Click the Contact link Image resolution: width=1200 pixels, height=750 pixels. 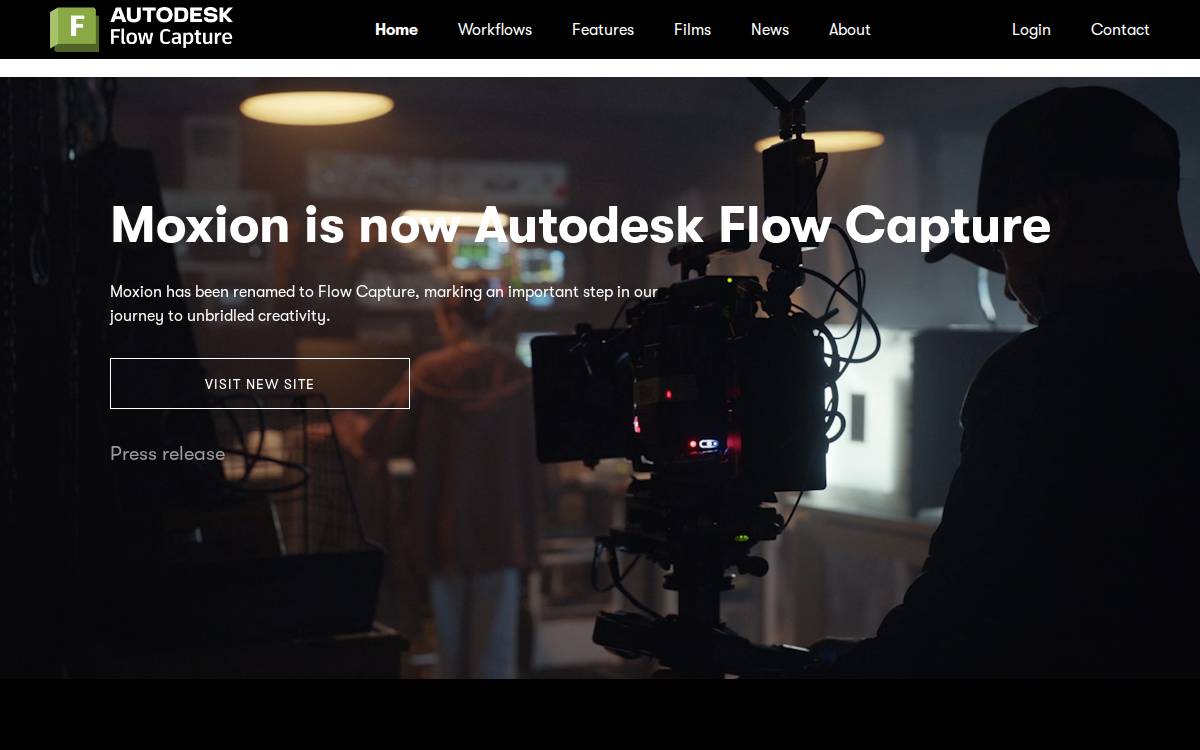[x=1120, y=30]
